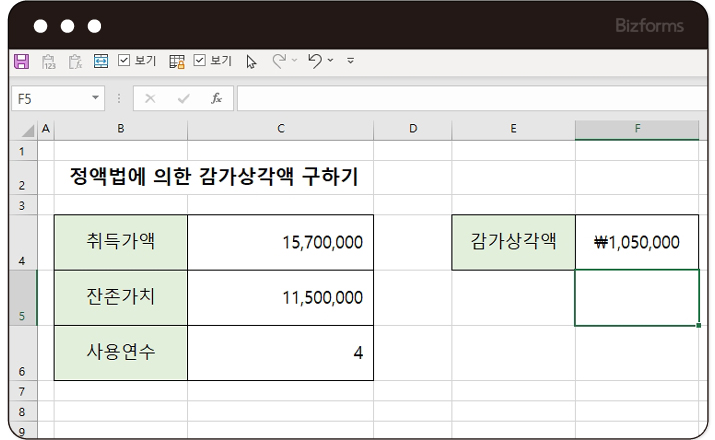Select row 1 header
Screen dimensions: 715x440
(x=22, y=150)
